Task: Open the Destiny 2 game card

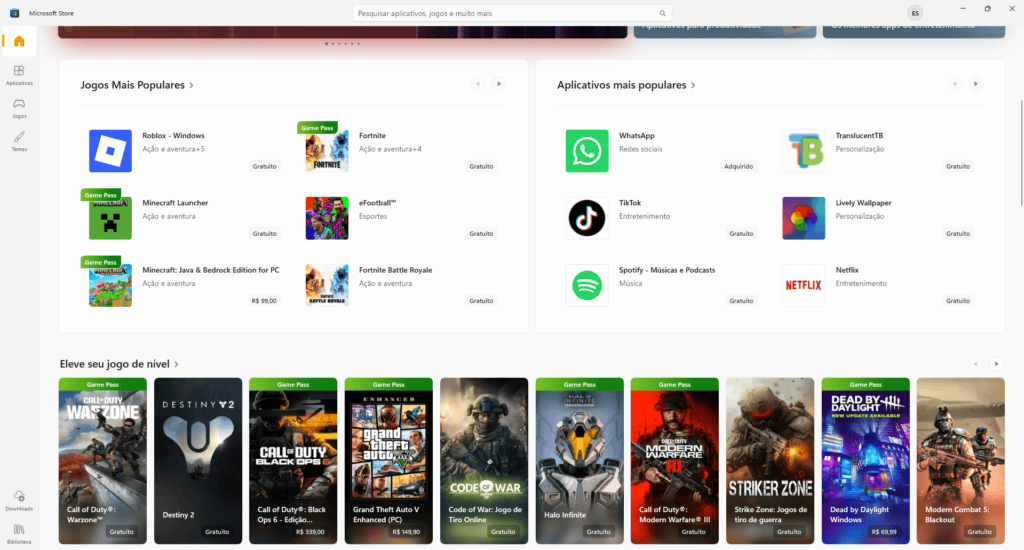Action: (198, 461)
